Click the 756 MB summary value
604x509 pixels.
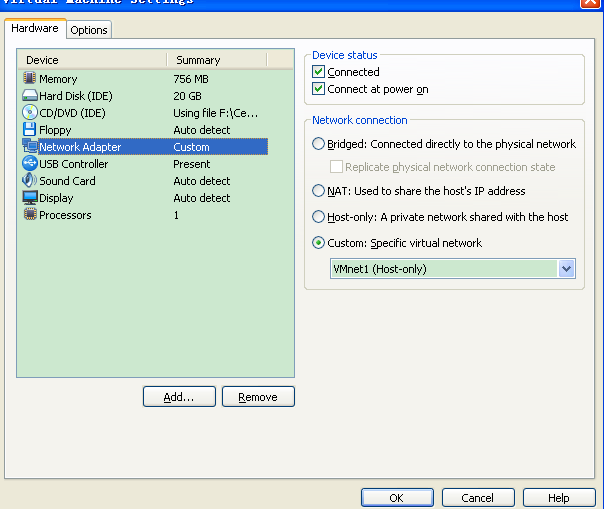191,79
